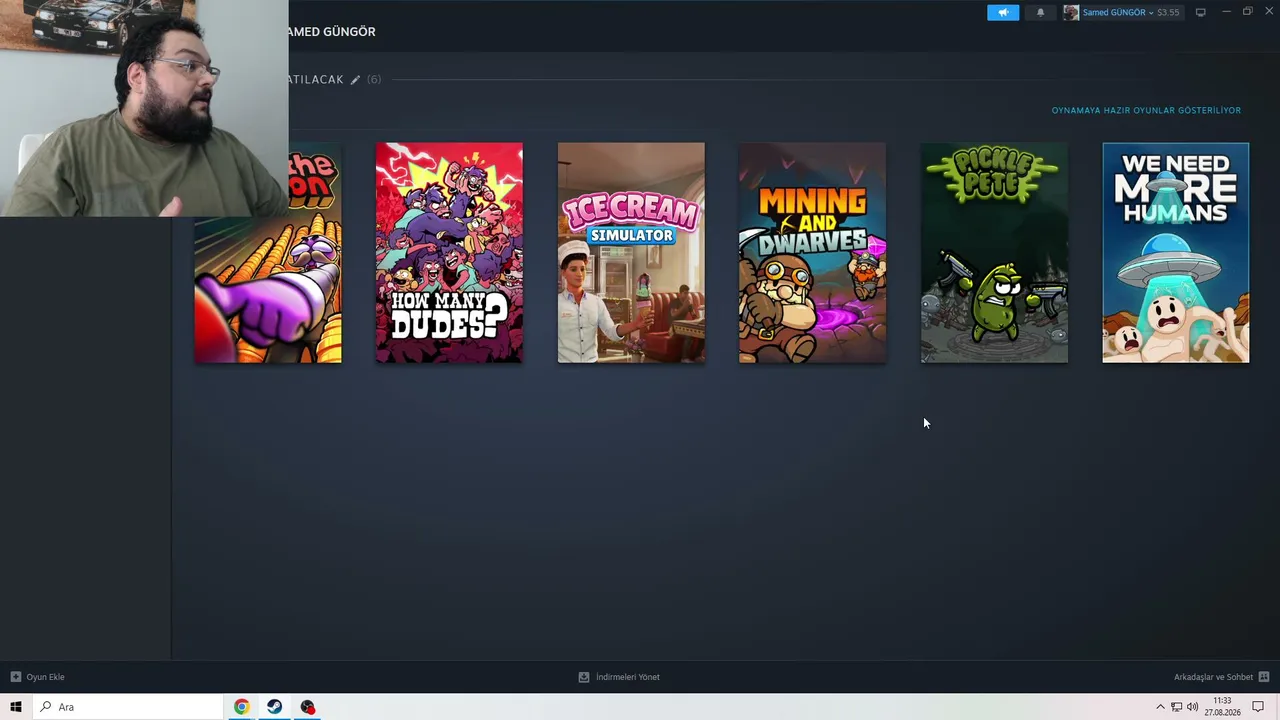Show hidden system tray icons
The height and width of the screenshot is (720, 1280).
point(1160,707)
